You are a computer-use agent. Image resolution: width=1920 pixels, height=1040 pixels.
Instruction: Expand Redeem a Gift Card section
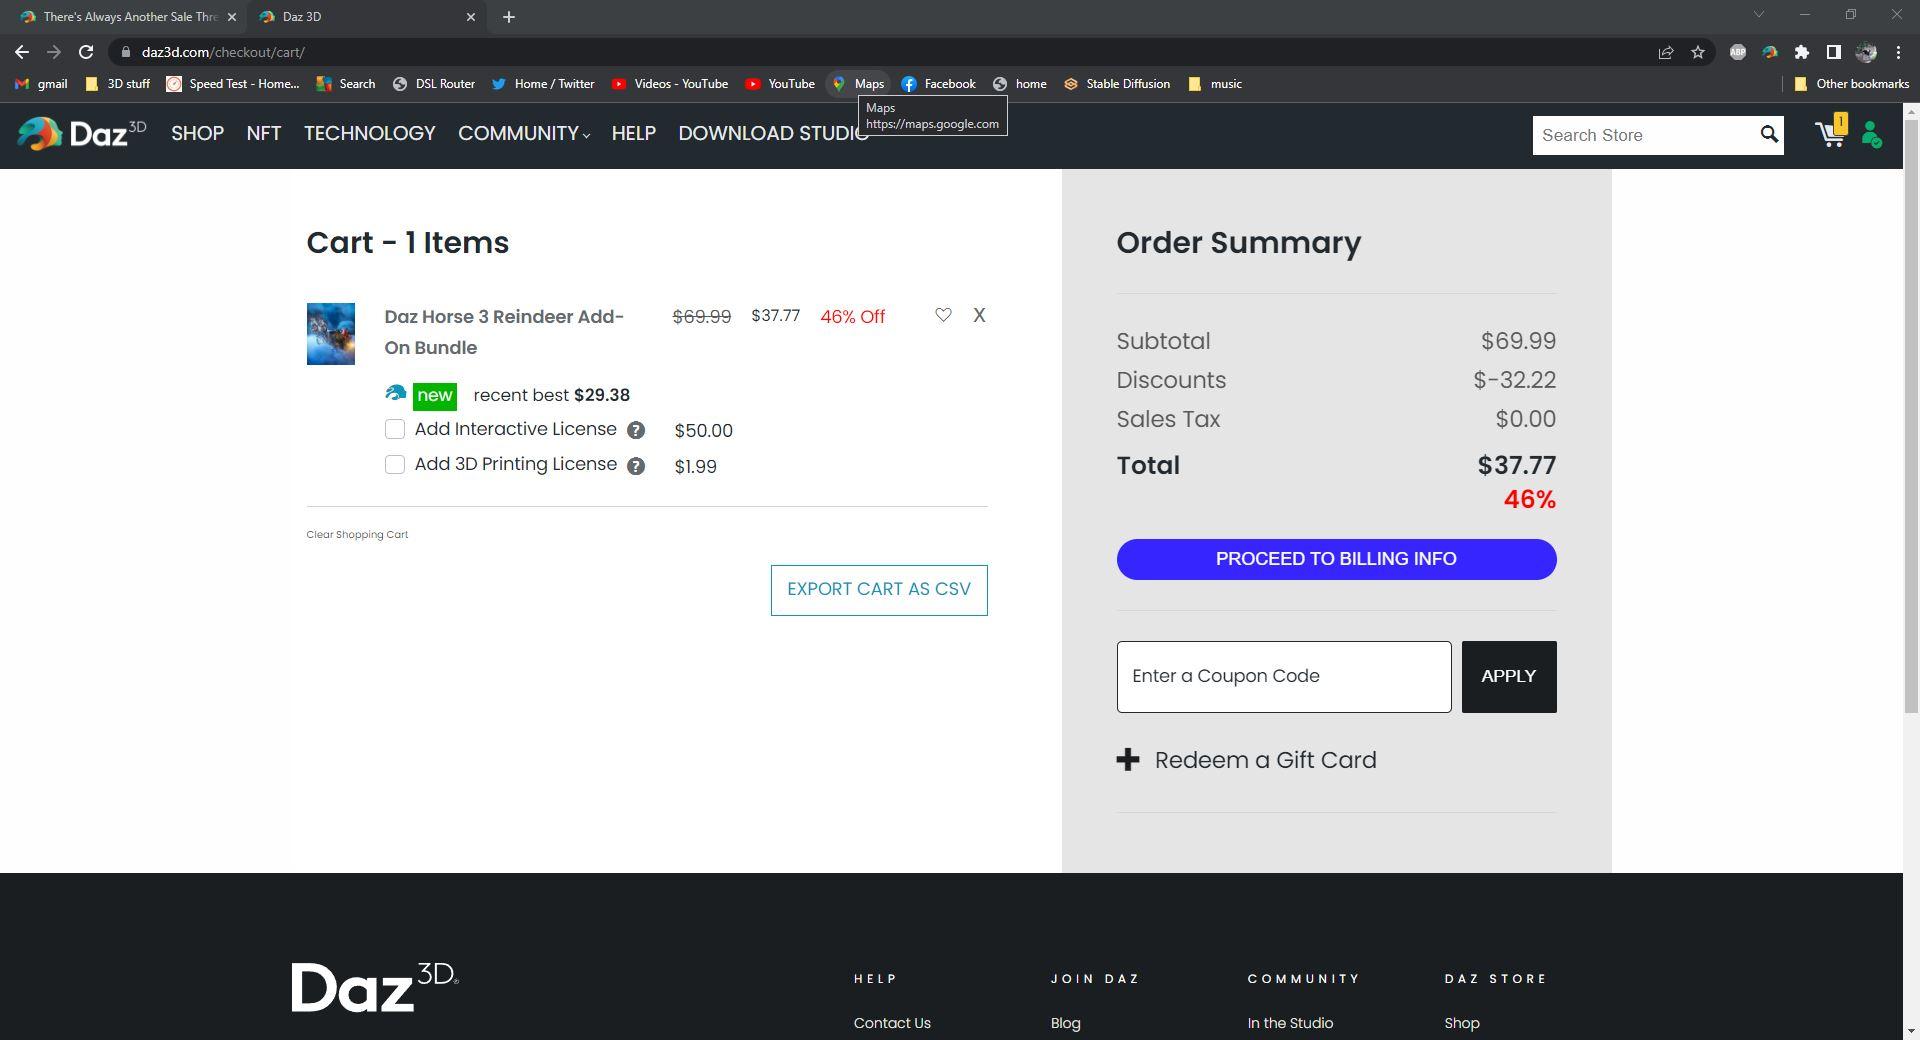click(x=1246, y=761)
